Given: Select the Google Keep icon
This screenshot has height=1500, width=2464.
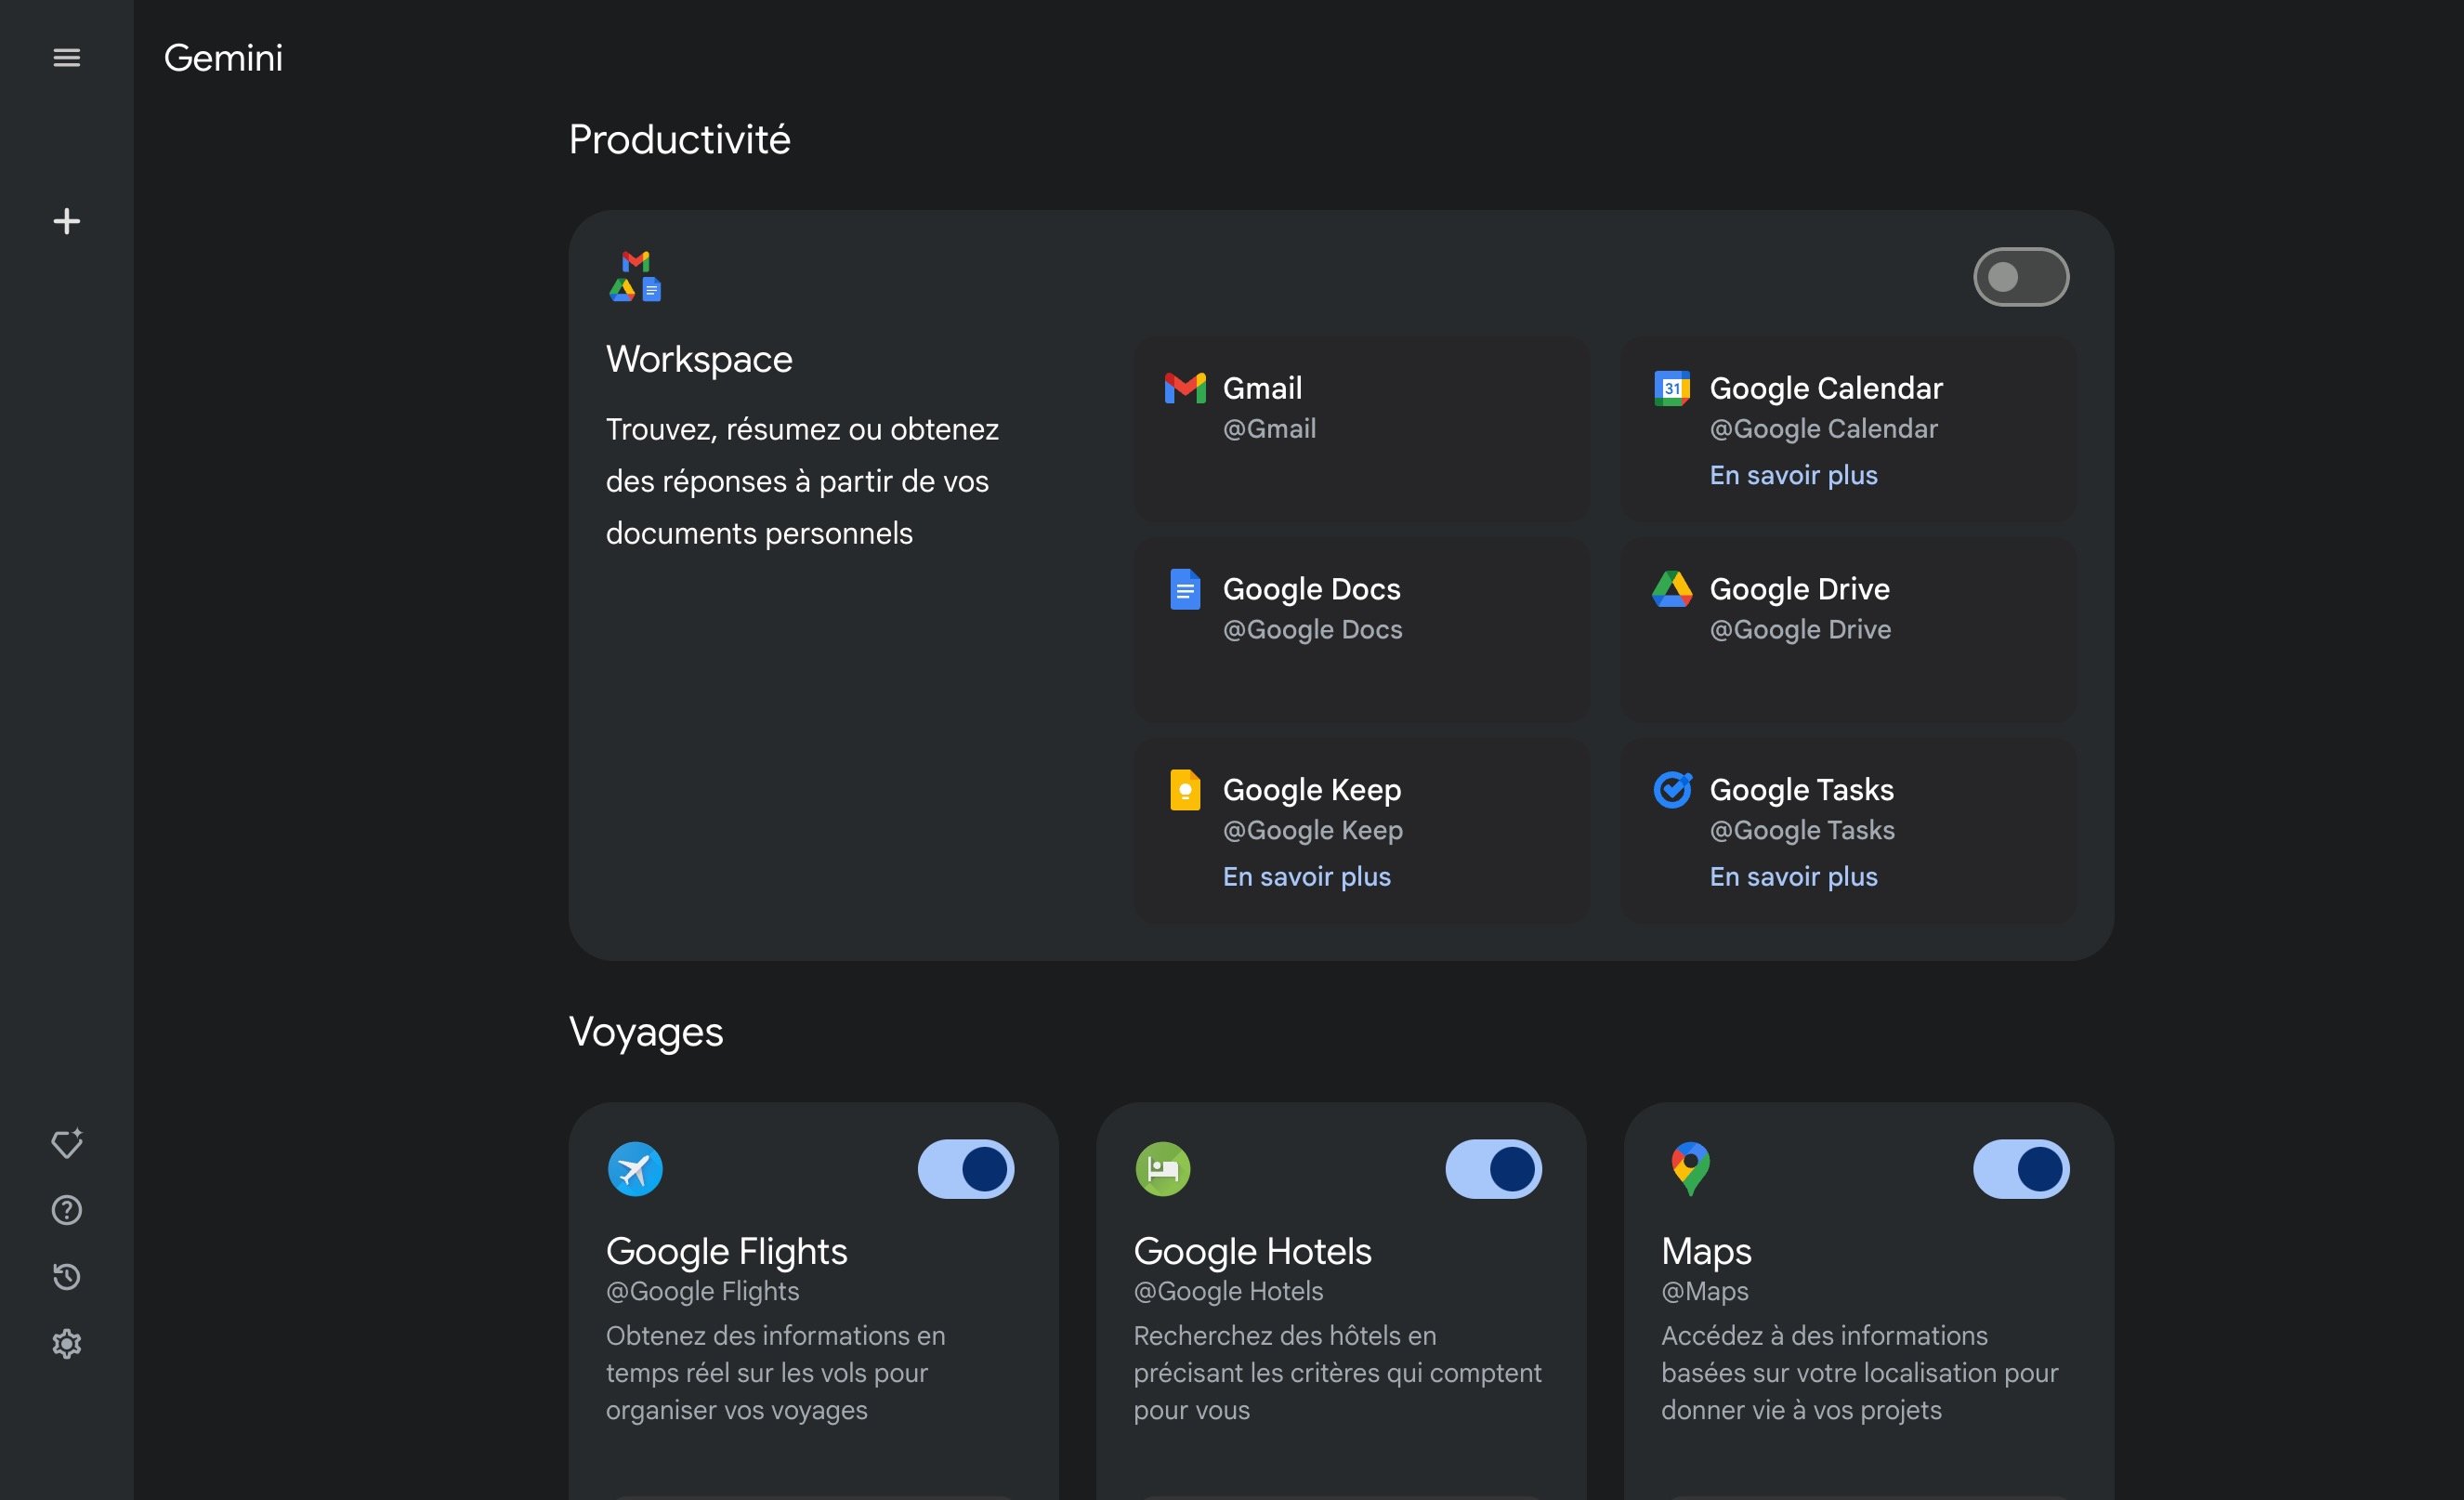Looking at the screenshot, I should [x=1184, y=789].
